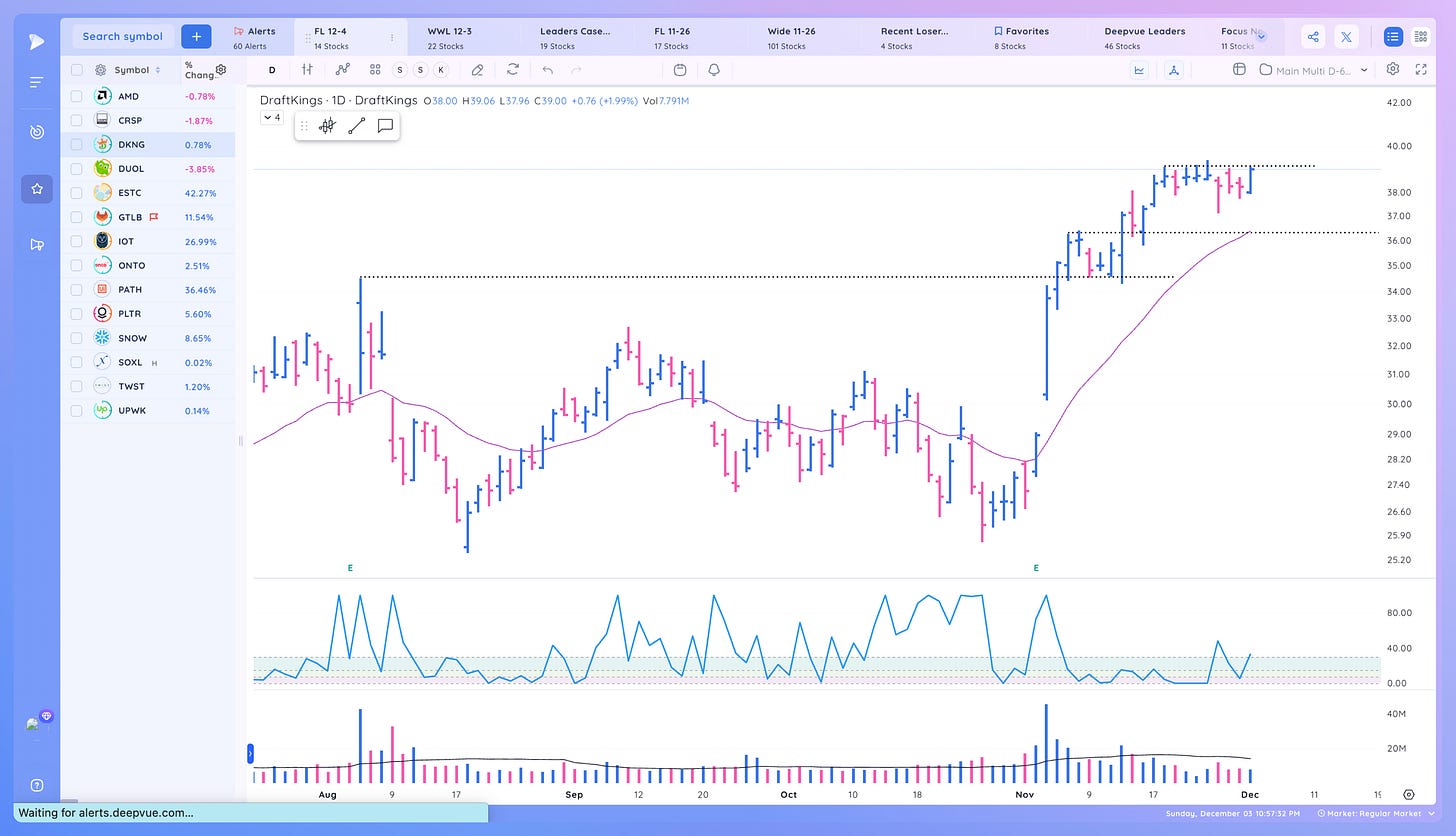This screenshot has width=1456, height=836.
Task: Sort by the Symbol column arrows
Action: [x=158, y=70]
